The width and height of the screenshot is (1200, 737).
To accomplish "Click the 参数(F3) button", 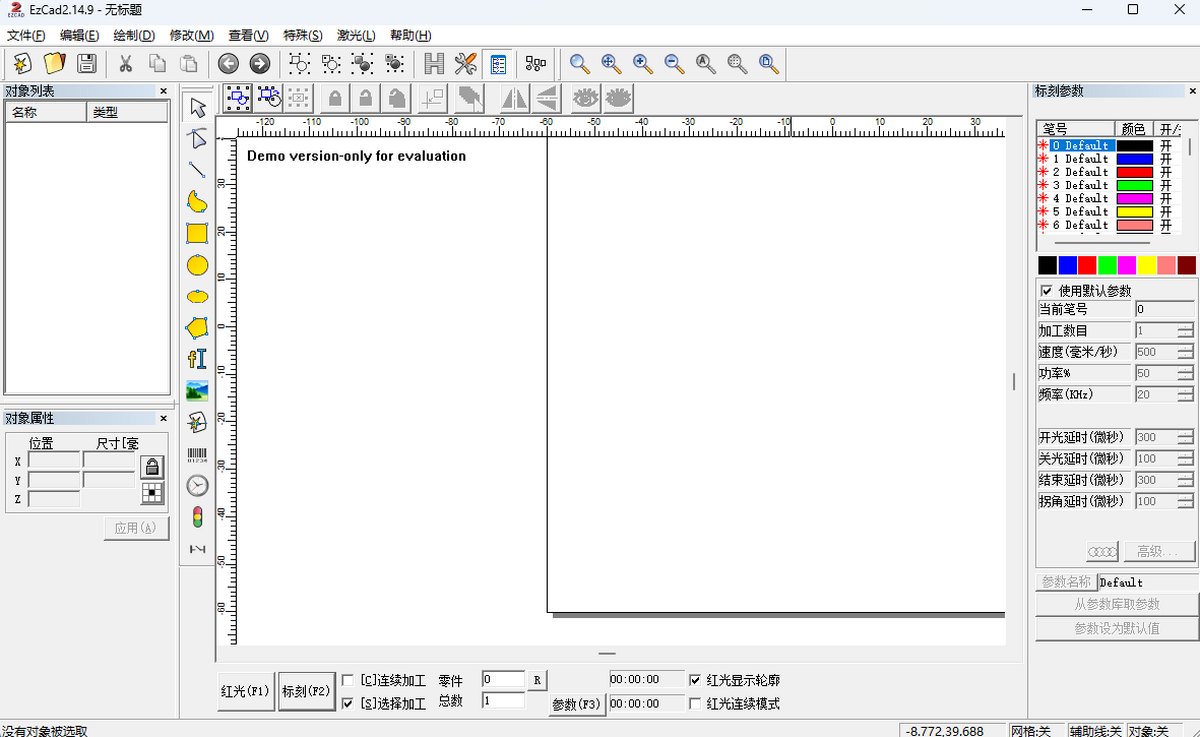I will click(x=578, y=704).
